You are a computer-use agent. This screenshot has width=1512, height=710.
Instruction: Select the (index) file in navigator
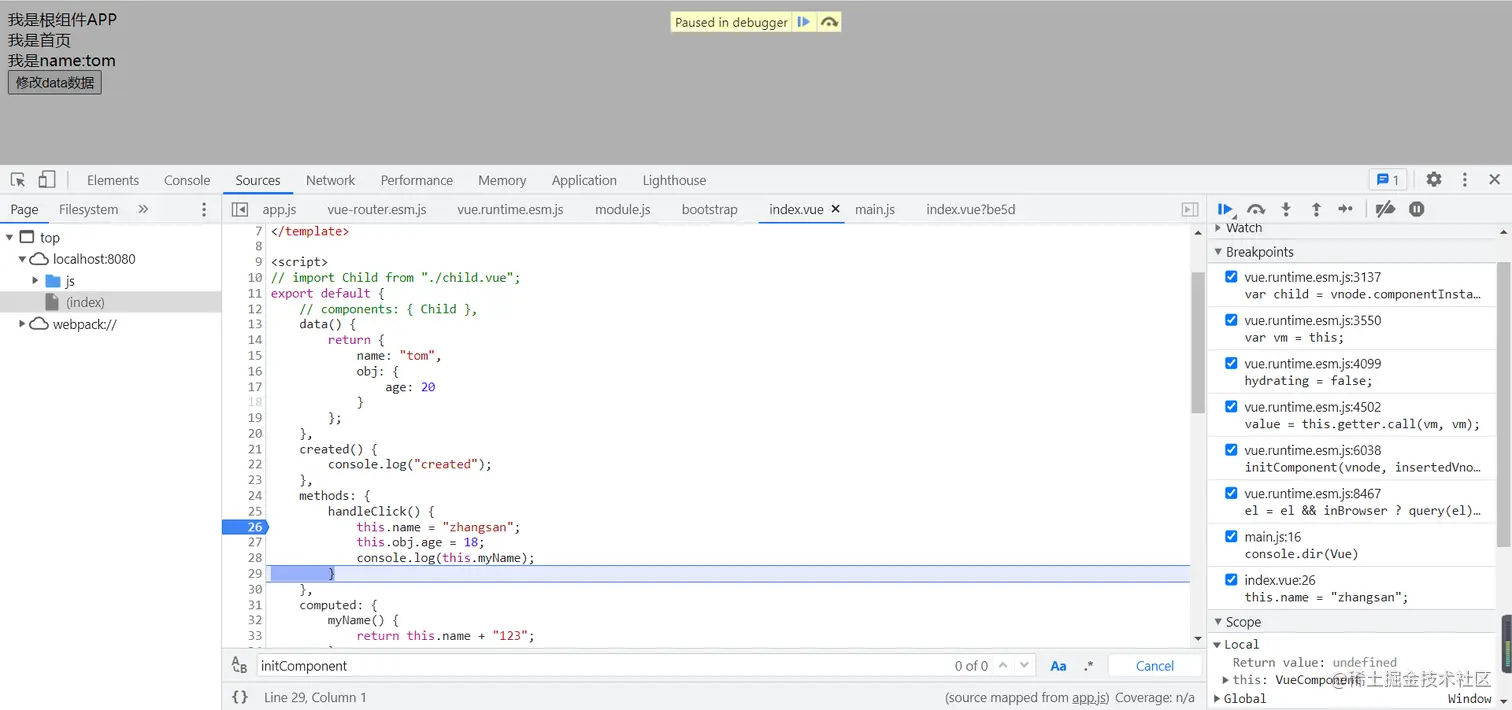(x=85, y=302)
